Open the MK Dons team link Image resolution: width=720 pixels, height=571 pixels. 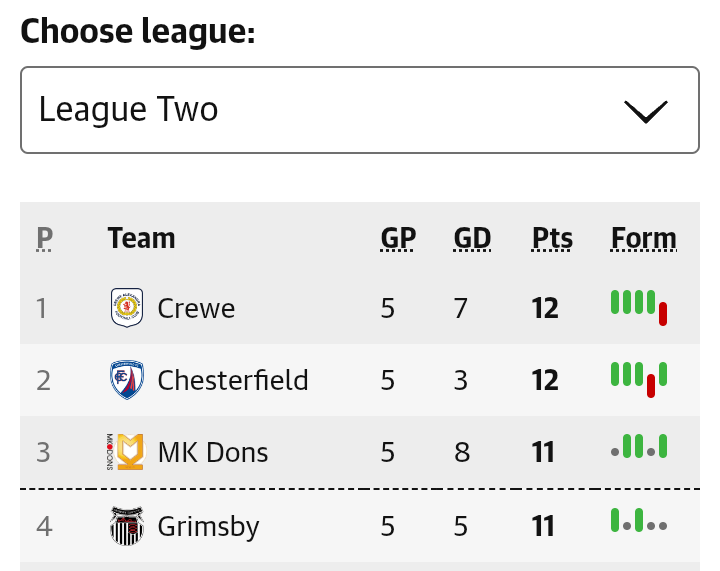tap(213, 452)
